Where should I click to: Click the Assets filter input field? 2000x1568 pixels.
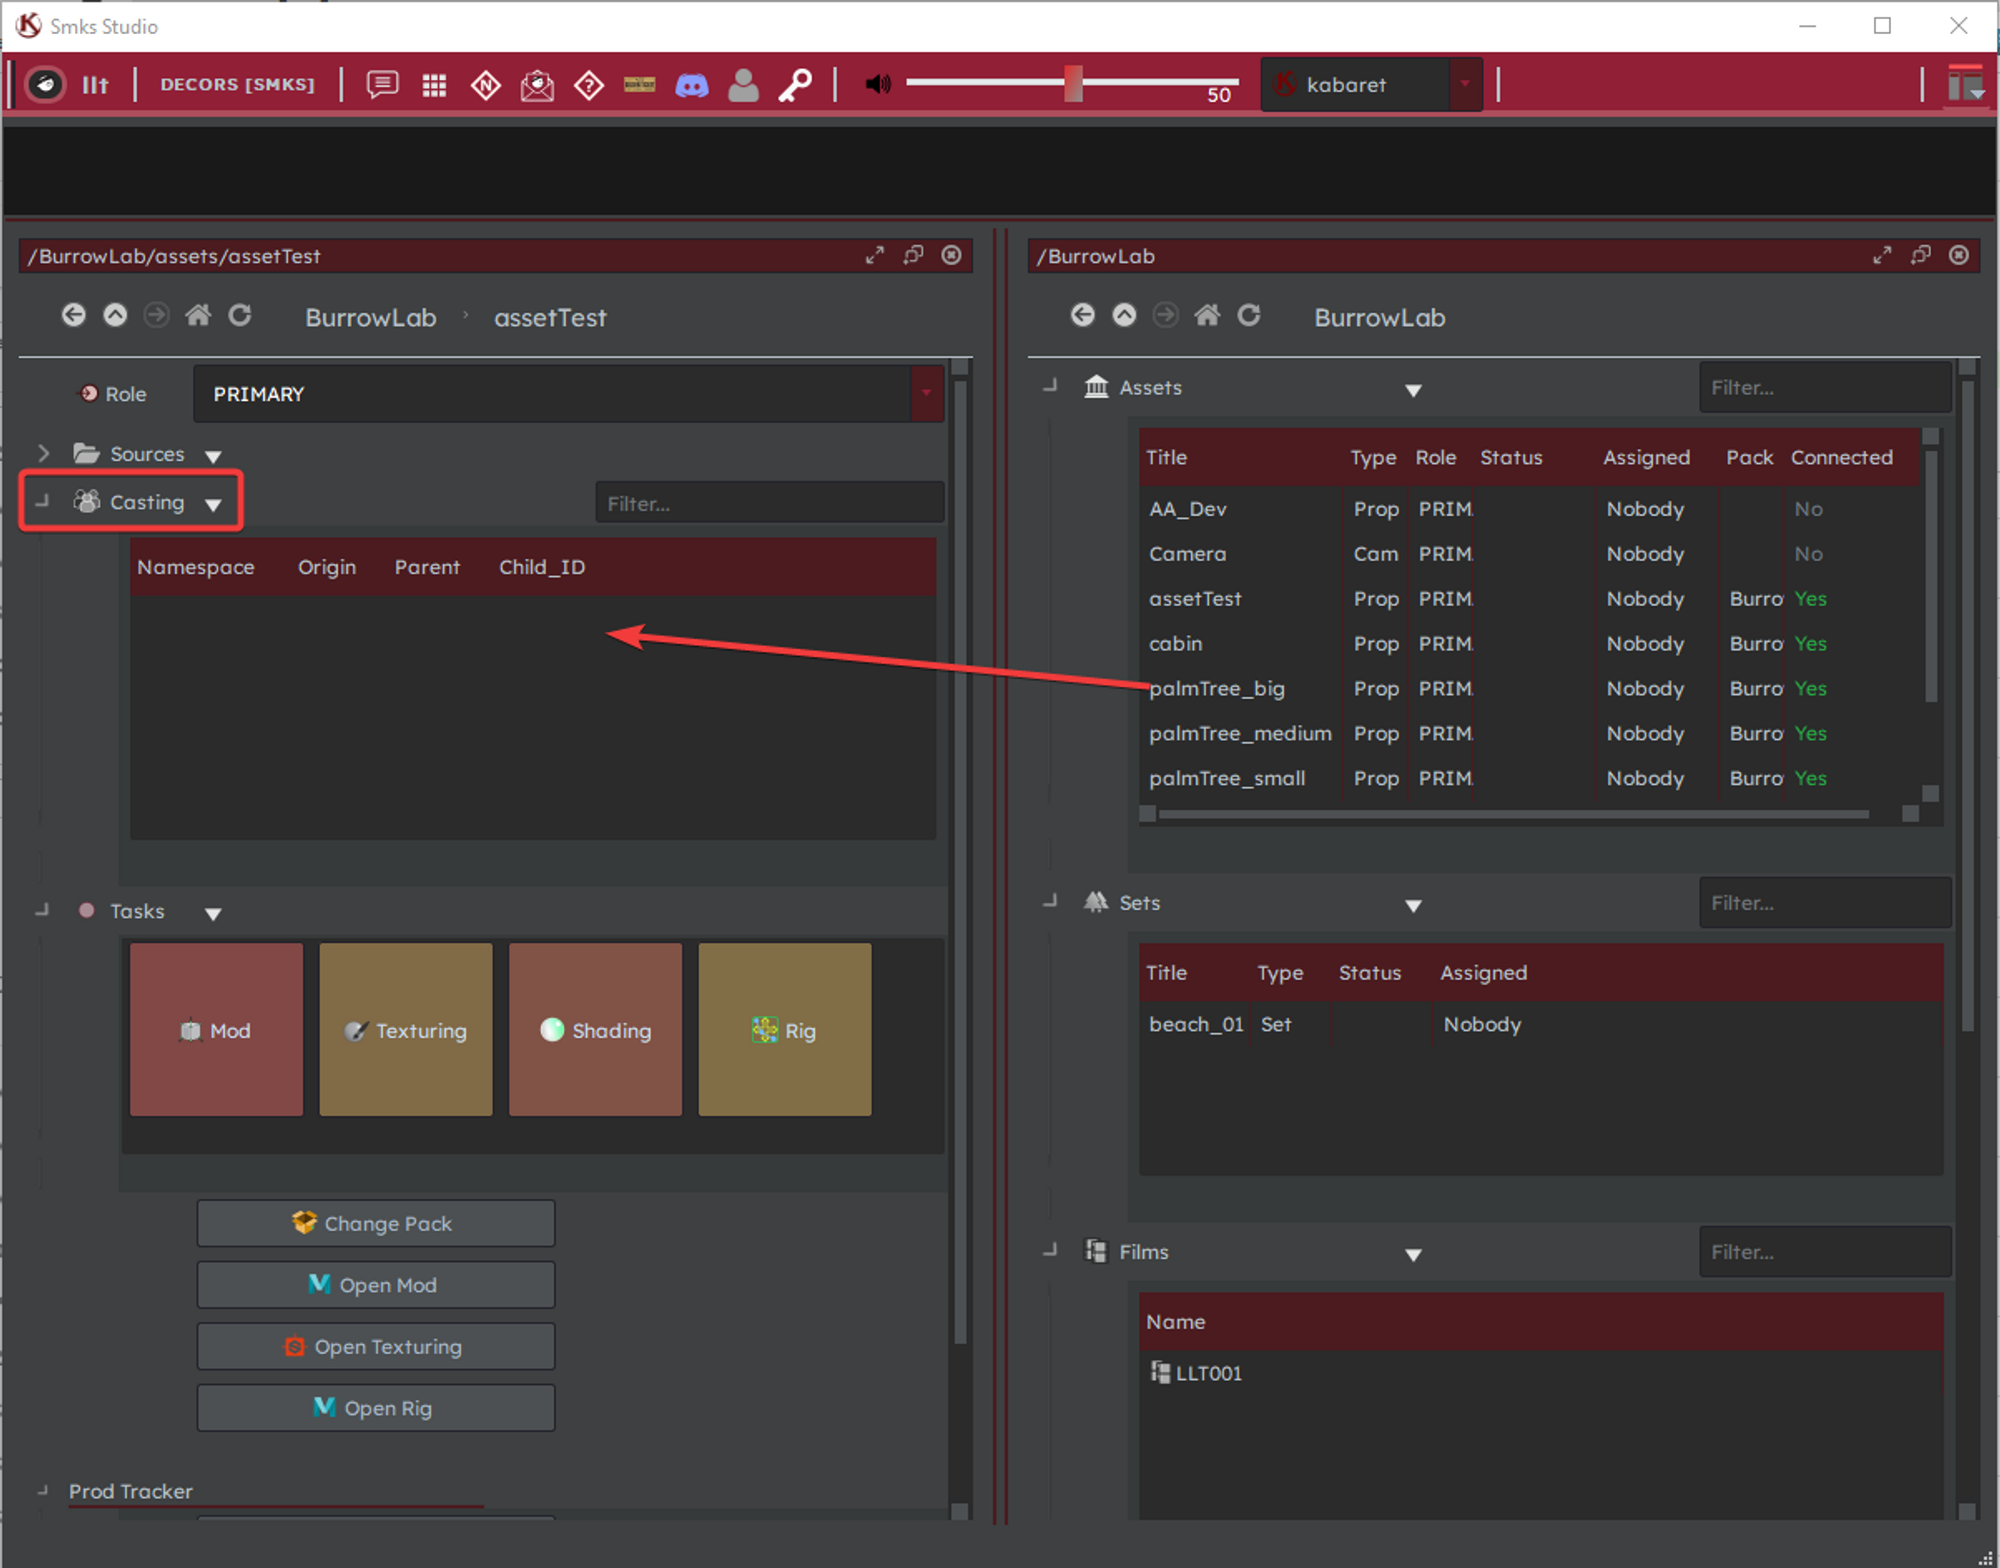coord(1825,387)
